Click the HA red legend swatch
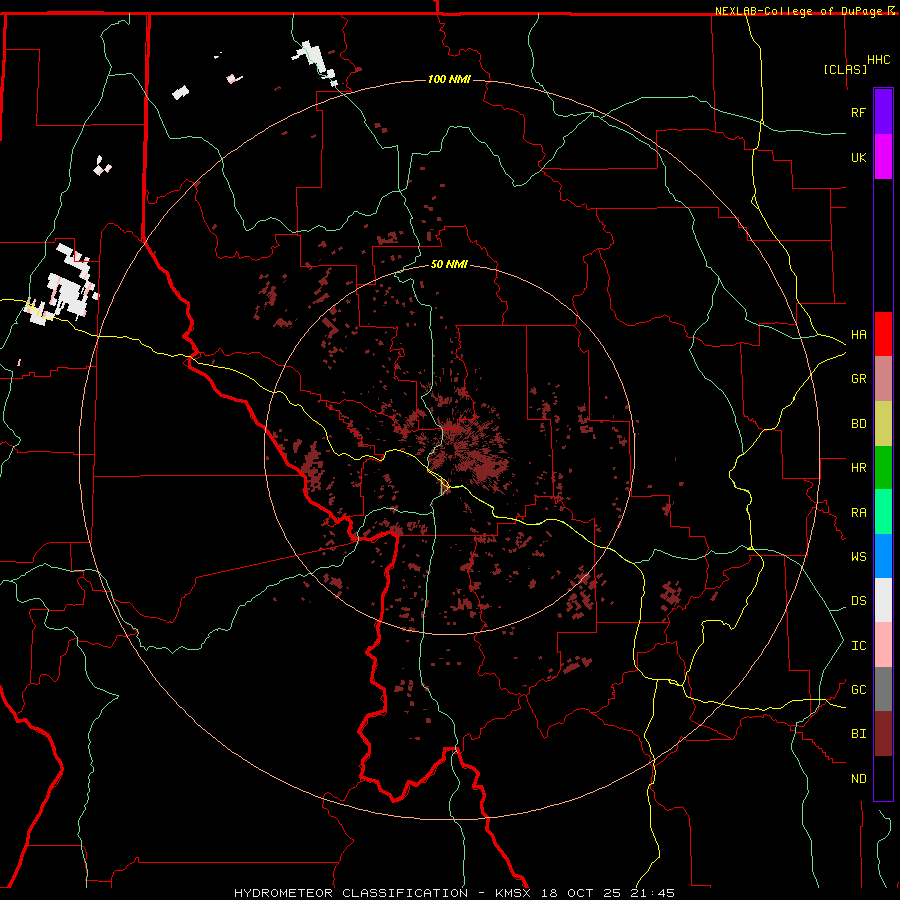Screen dimensions: 900x900 883,334
